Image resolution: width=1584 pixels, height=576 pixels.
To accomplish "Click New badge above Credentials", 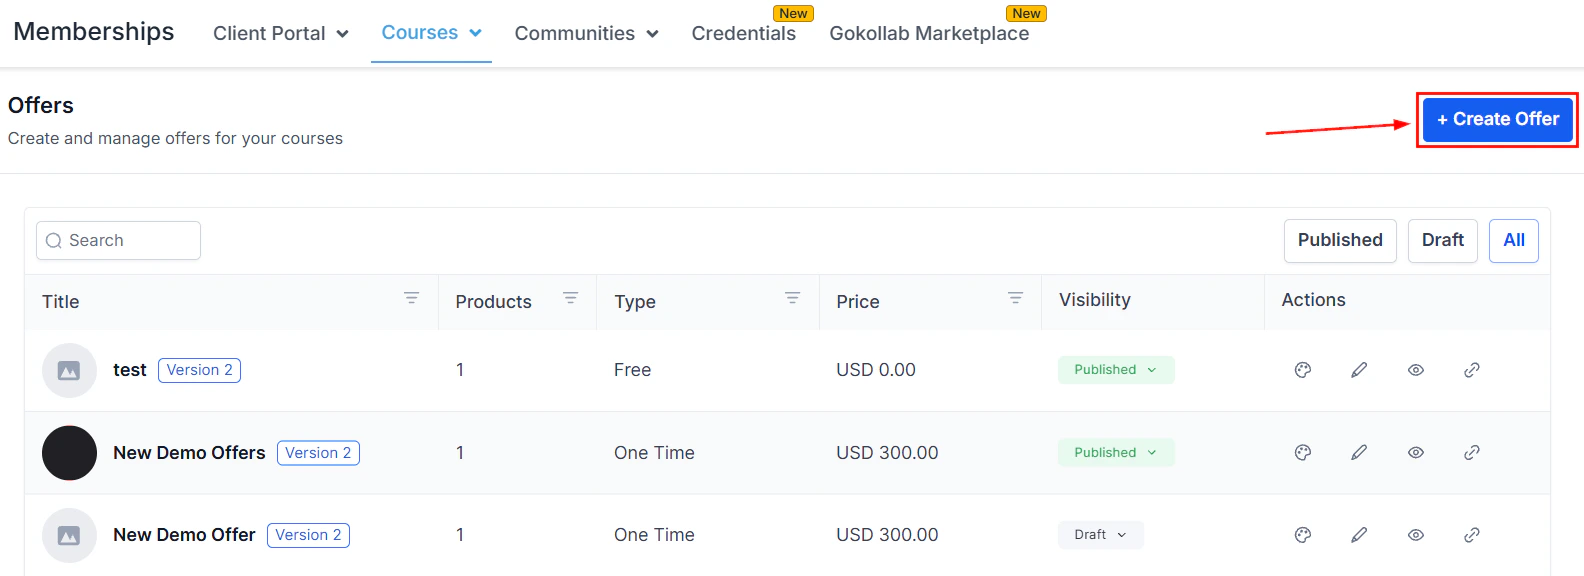I will 793,13.
